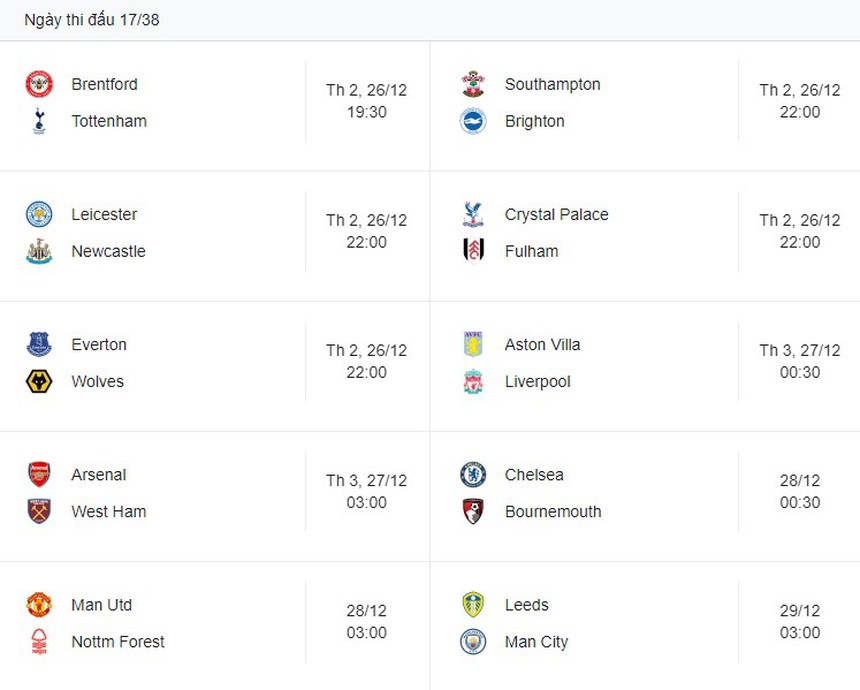Select the Nottm Forest team name
The height and width of the screenshot is (690, 860).
(x=118, y=641)
